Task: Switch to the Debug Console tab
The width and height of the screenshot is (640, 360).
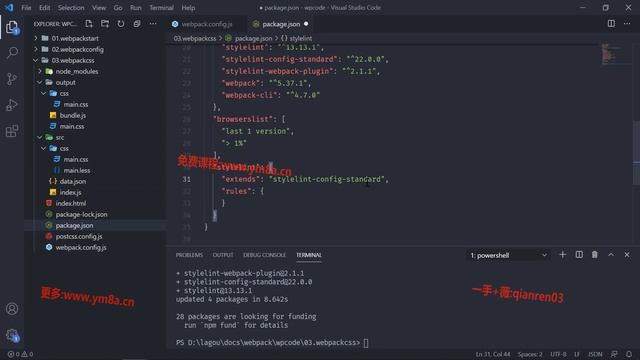Action: (x=264, y=255)
